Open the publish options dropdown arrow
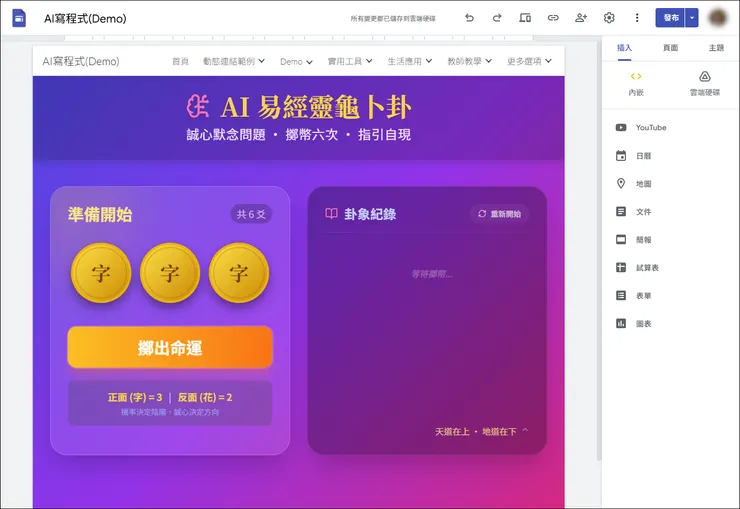Viewport: 740px width, 509px height. point(692,18)
